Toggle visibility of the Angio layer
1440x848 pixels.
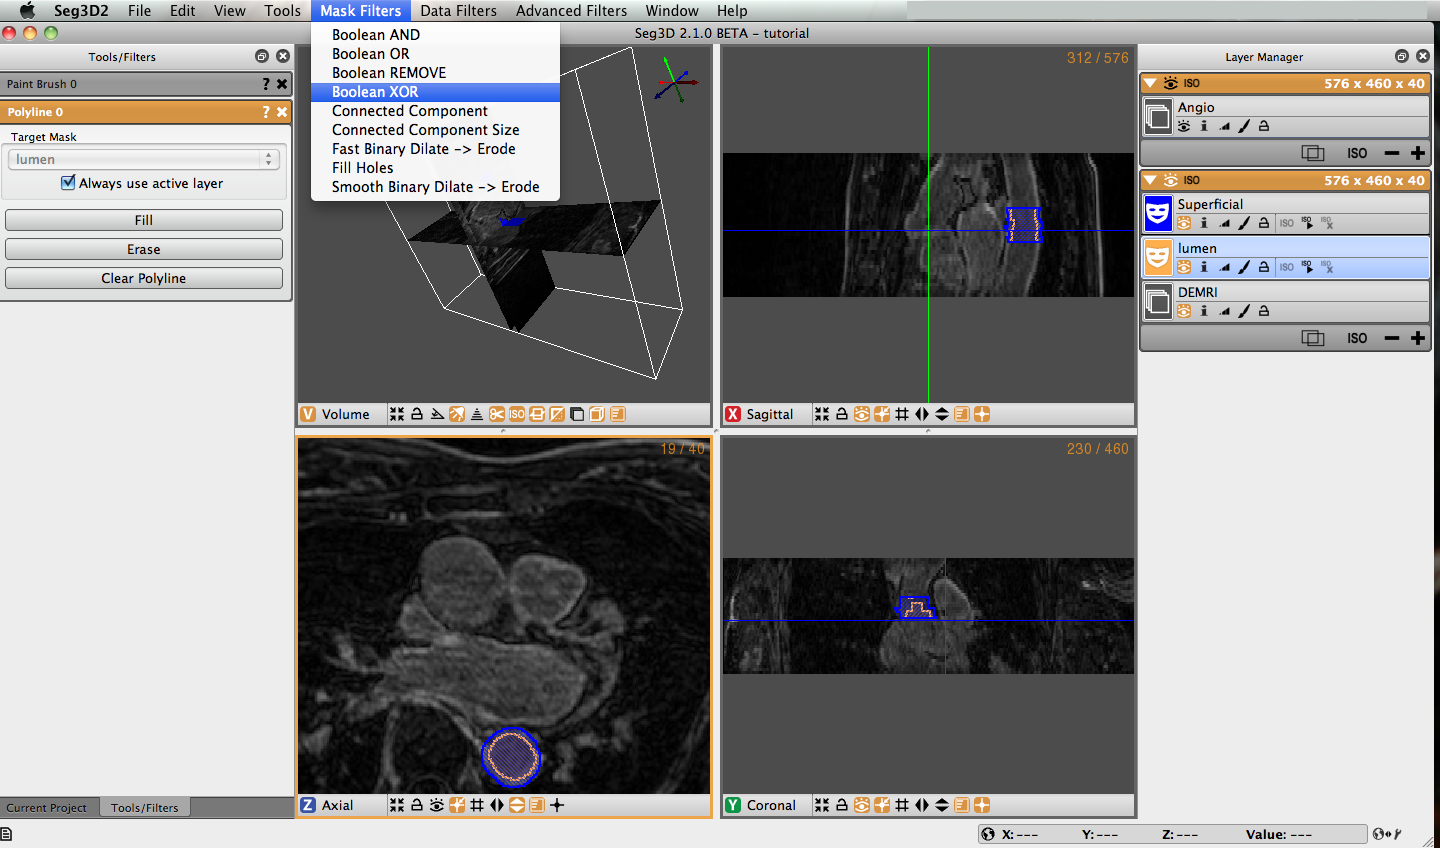click(1184, 126)
